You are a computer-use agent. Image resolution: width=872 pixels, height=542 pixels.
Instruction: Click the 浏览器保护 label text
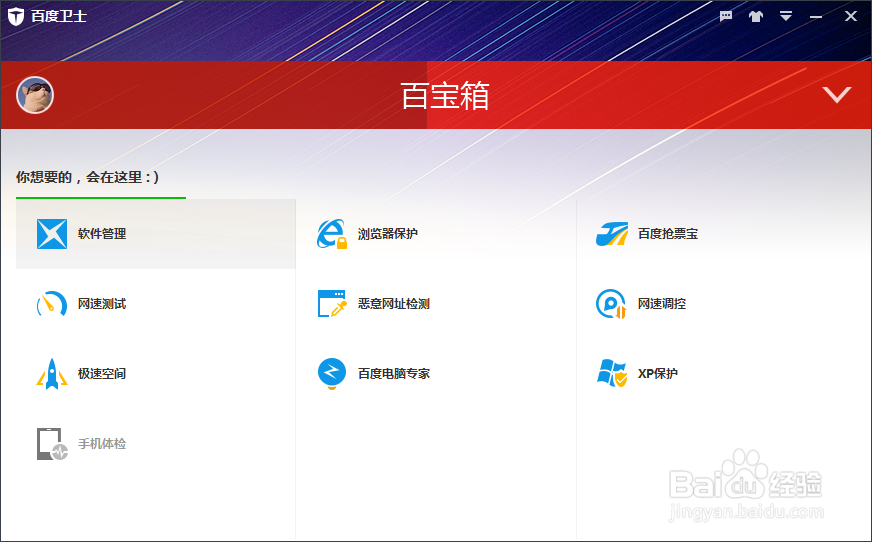pyautogui.click(x=388, y=233)
